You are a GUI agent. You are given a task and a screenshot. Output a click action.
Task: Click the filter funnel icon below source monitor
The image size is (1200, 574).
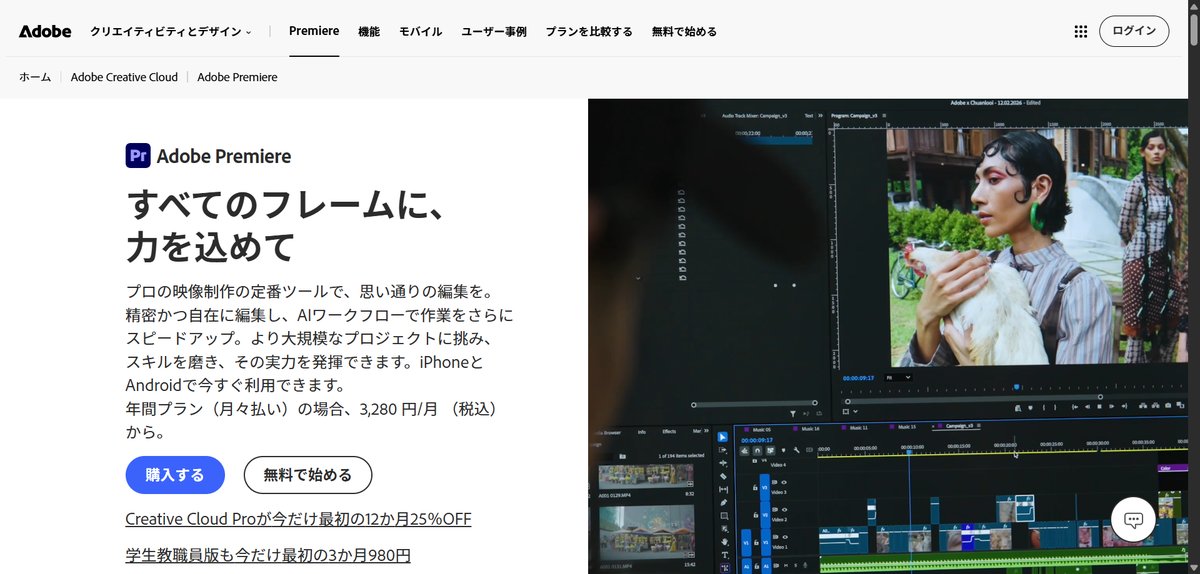point(793,412)
